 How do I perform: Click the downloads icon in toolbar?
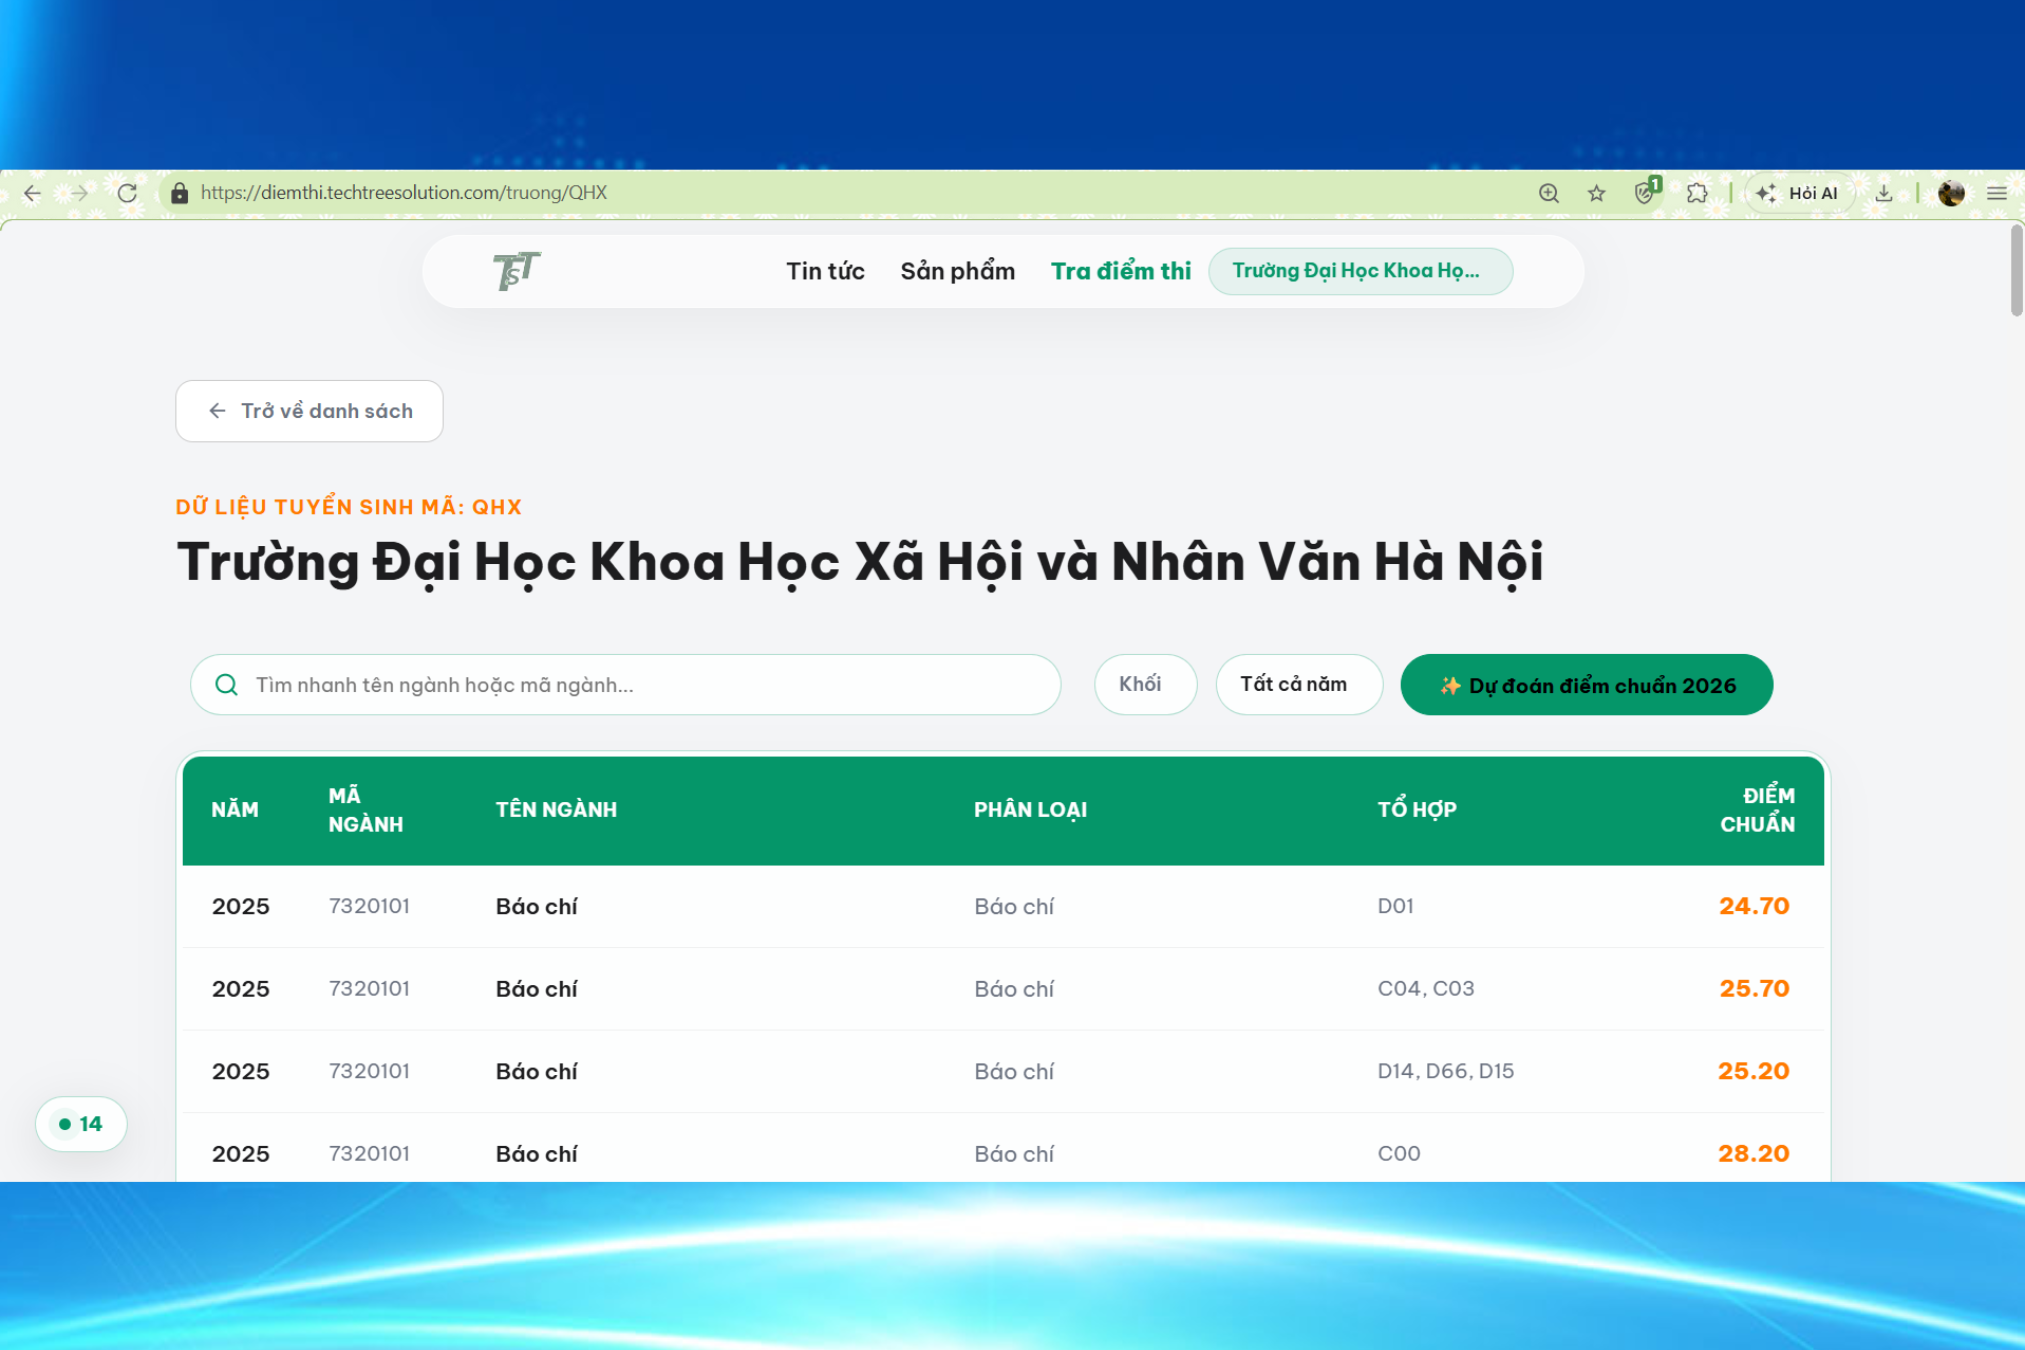click(1883, 193)
